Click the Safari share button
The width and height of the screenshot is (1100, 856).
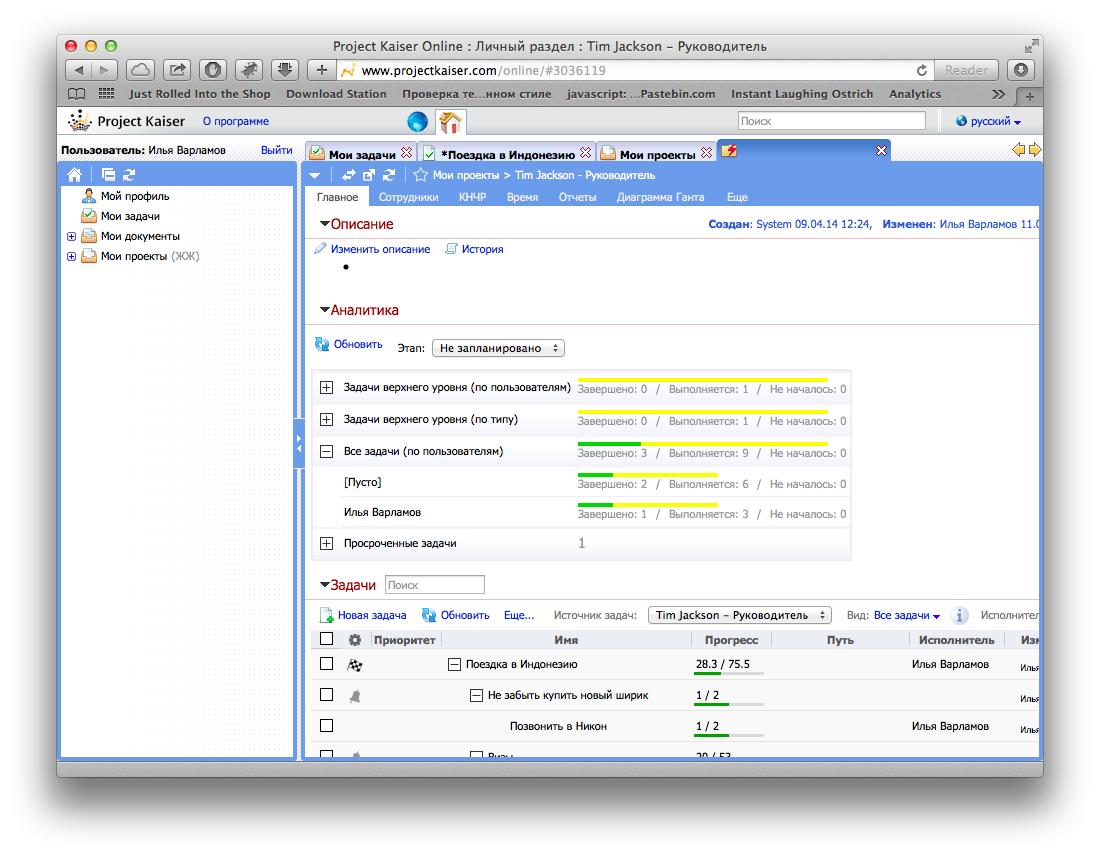[x=177, y=70]
